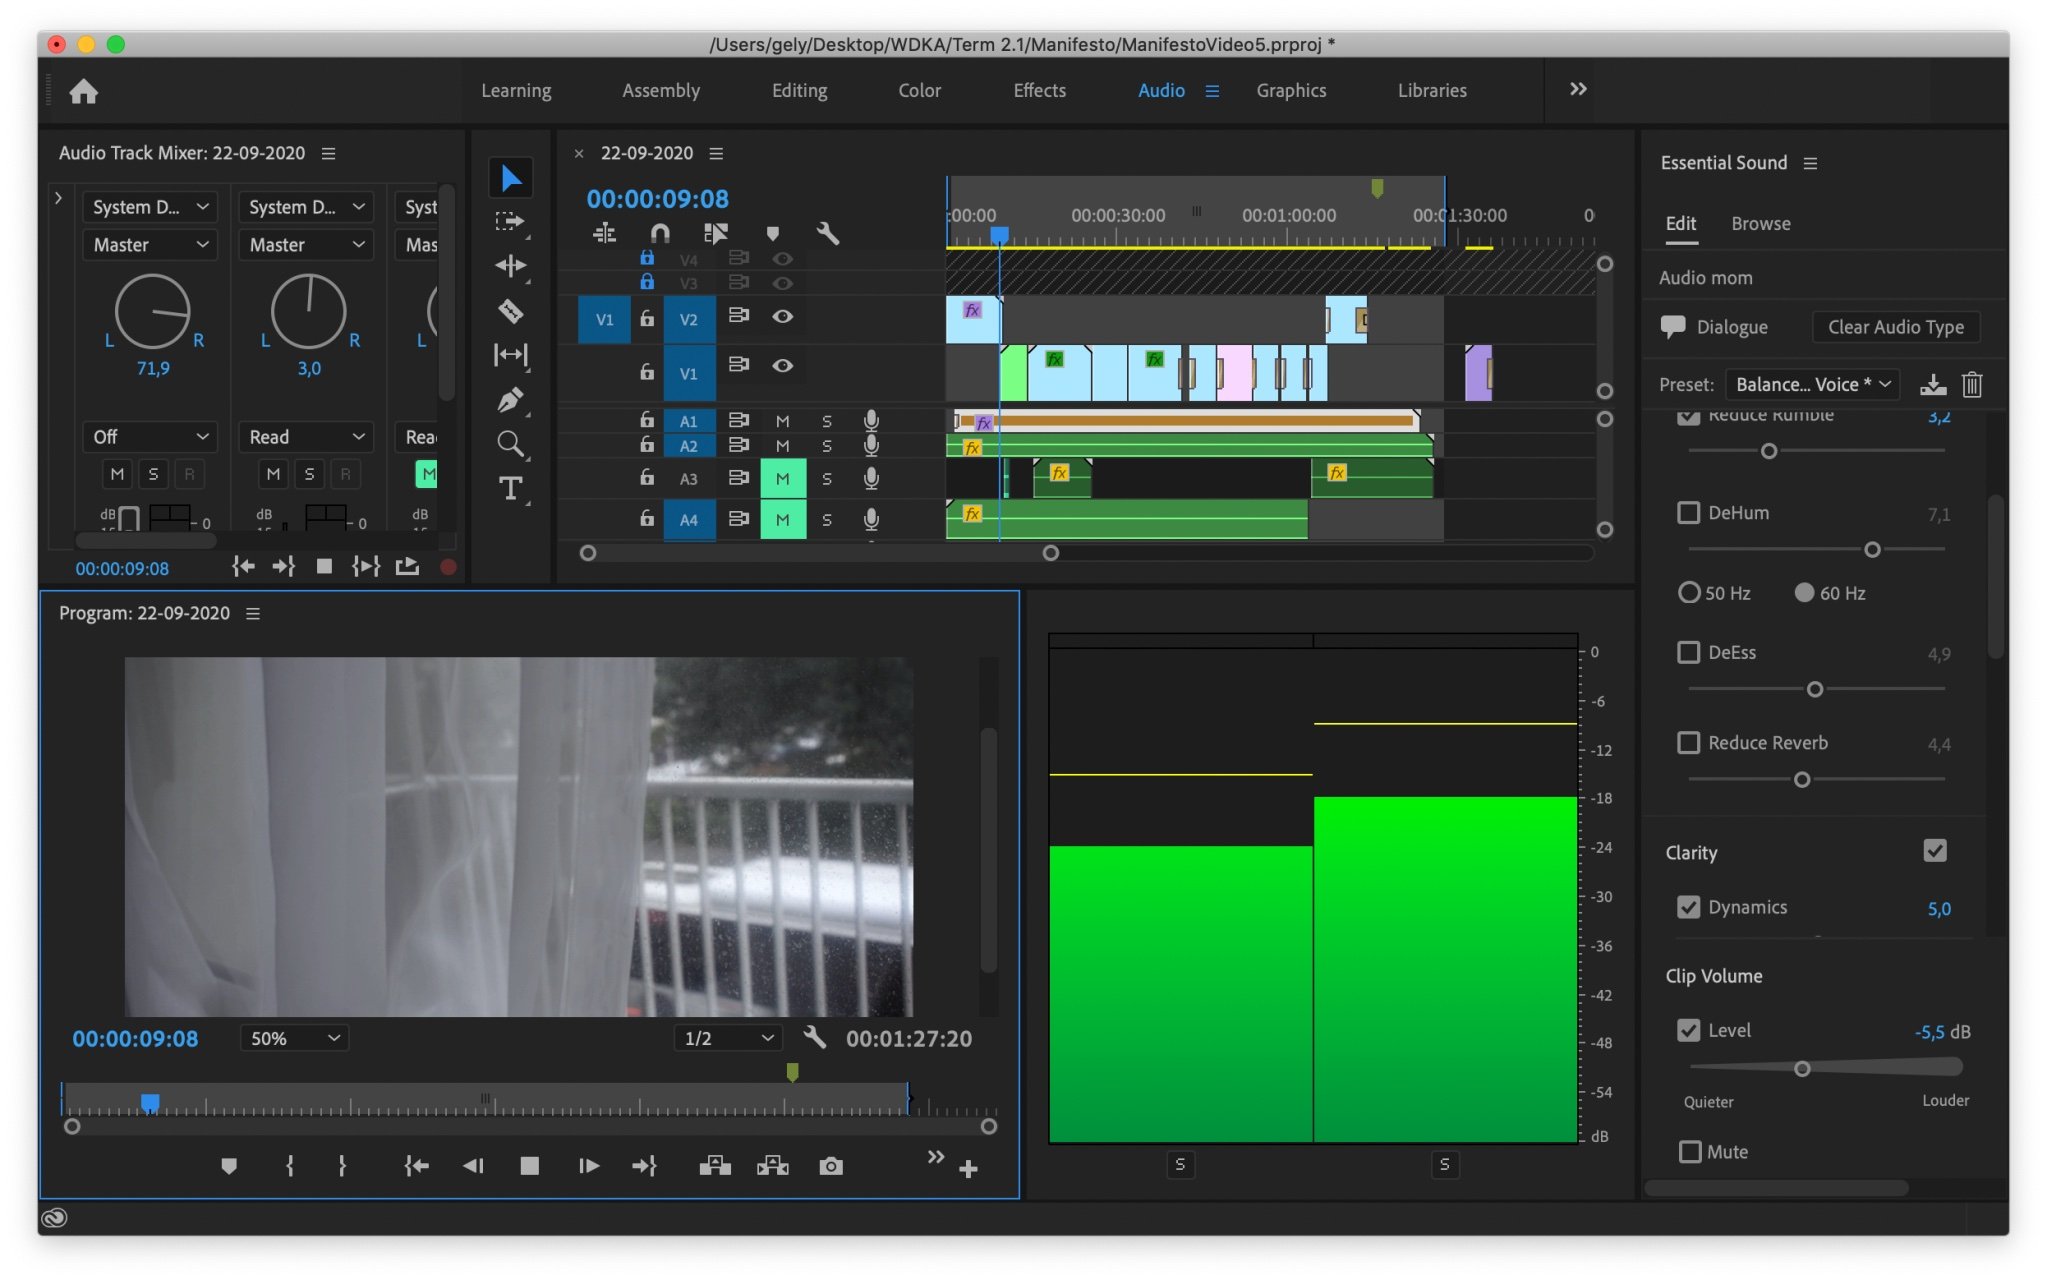The width and height of the screenshot is (2047, 1280).
Task: Open second channel Read automation dropdown
Action: (x=306, y=437)
